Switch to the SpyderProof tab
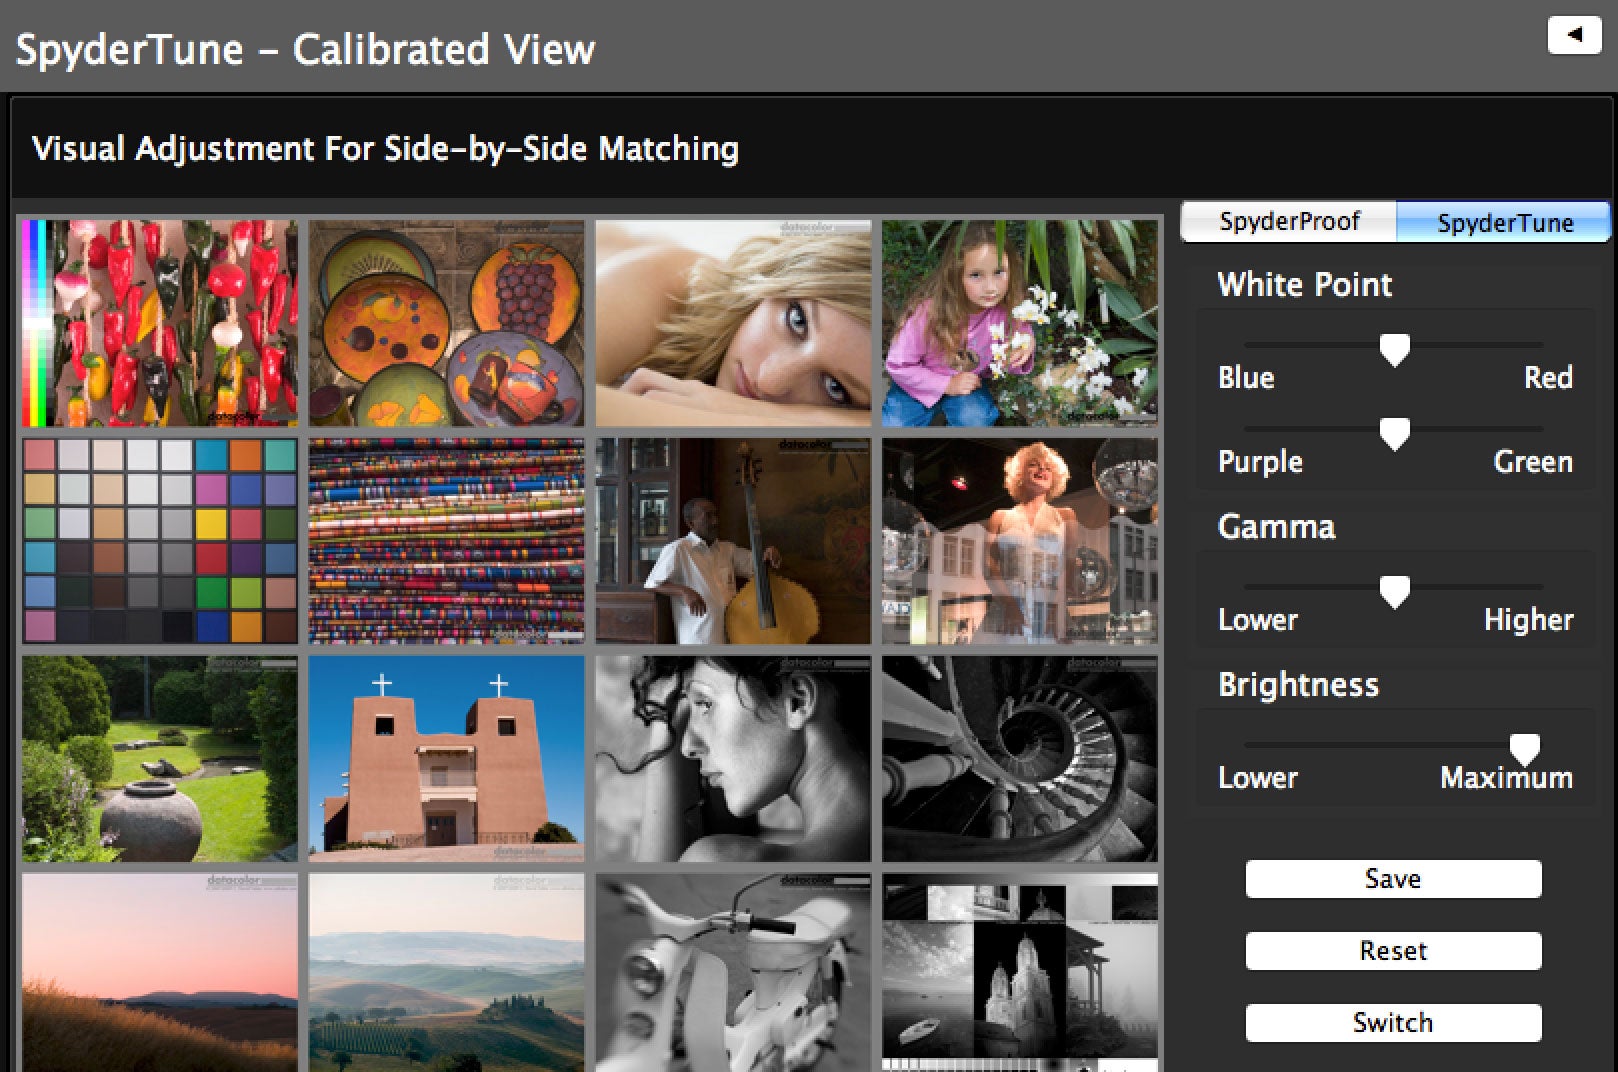Screen dimensions: 1618x1072 point(1288,221)
